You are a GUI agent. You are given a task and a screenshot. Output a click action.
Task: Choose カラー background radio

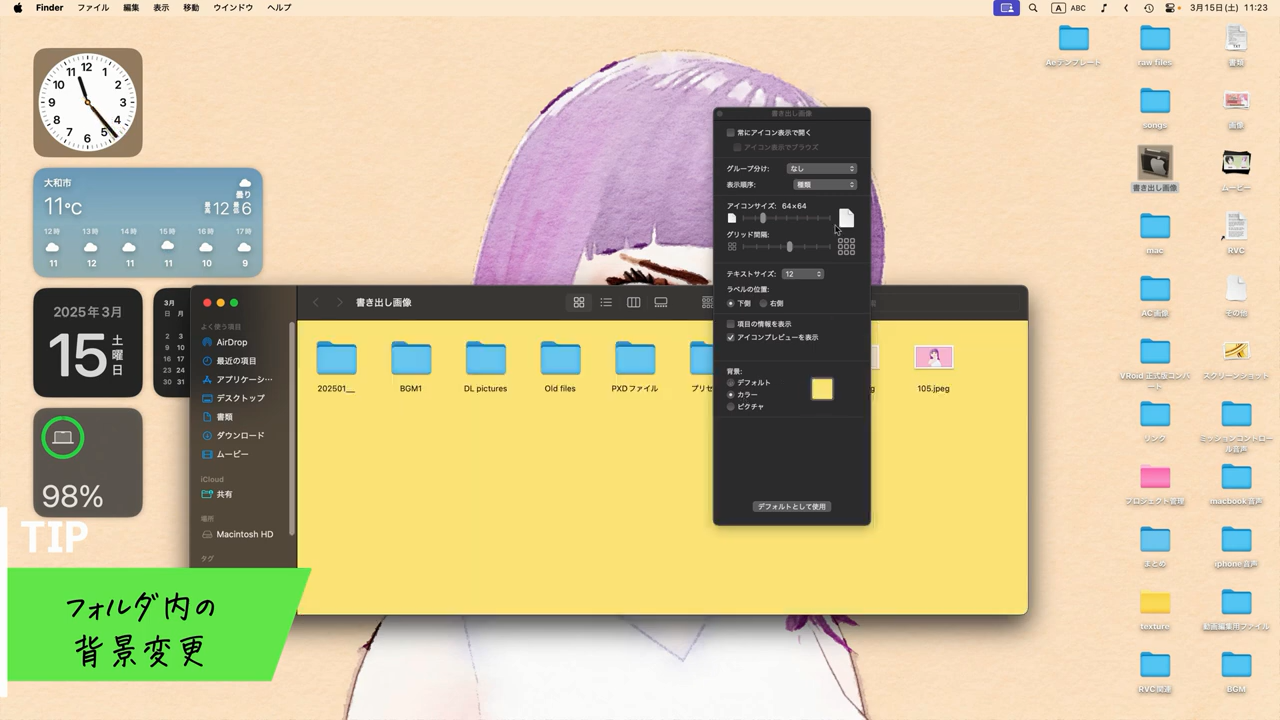point(731,395)
